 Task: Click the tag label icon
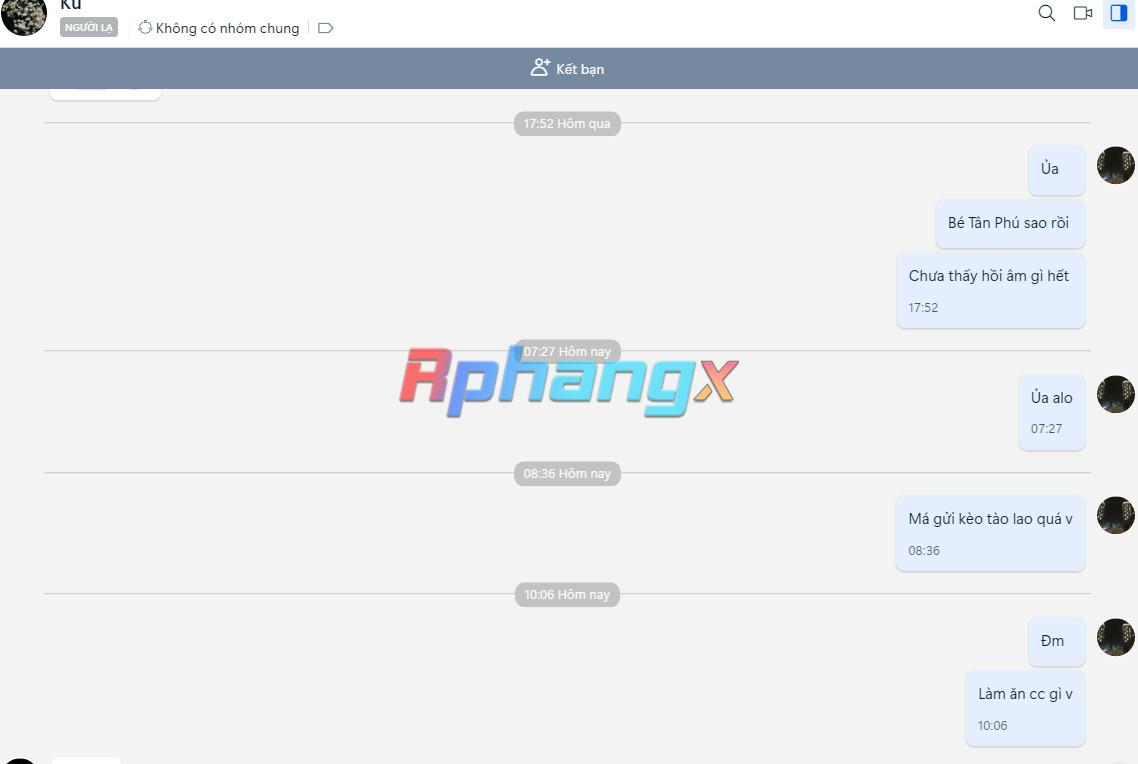click(x=326, y=28)
